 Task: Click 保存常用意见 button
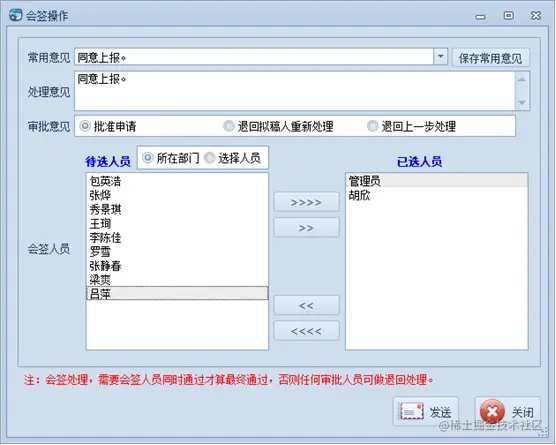point(491,58)
